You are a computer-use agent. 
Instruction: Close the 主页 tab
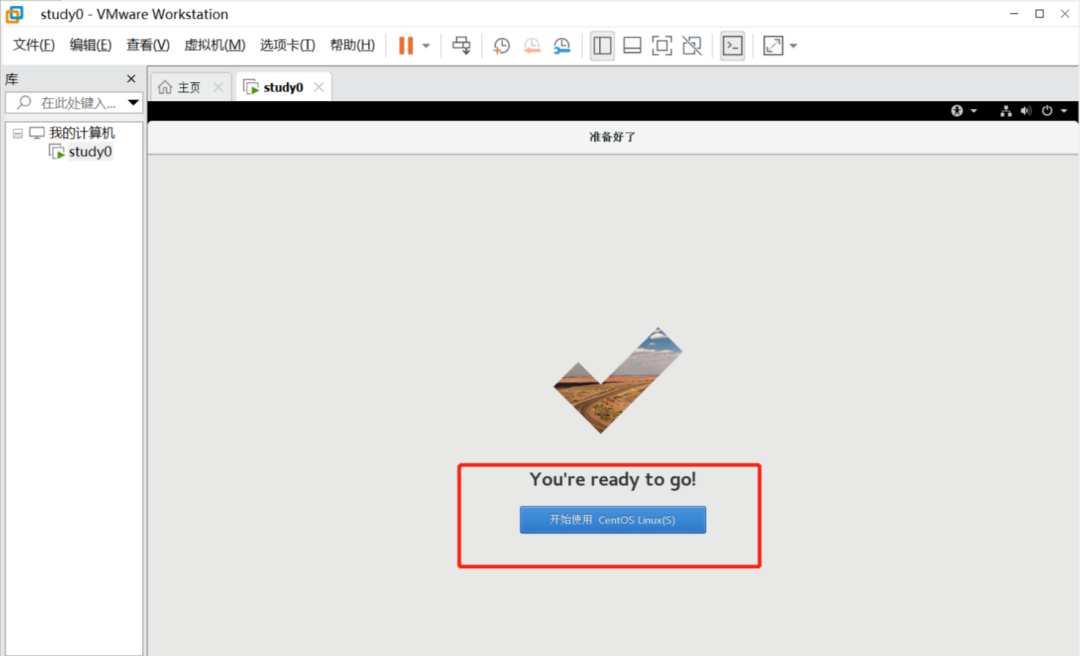(218, 87)
